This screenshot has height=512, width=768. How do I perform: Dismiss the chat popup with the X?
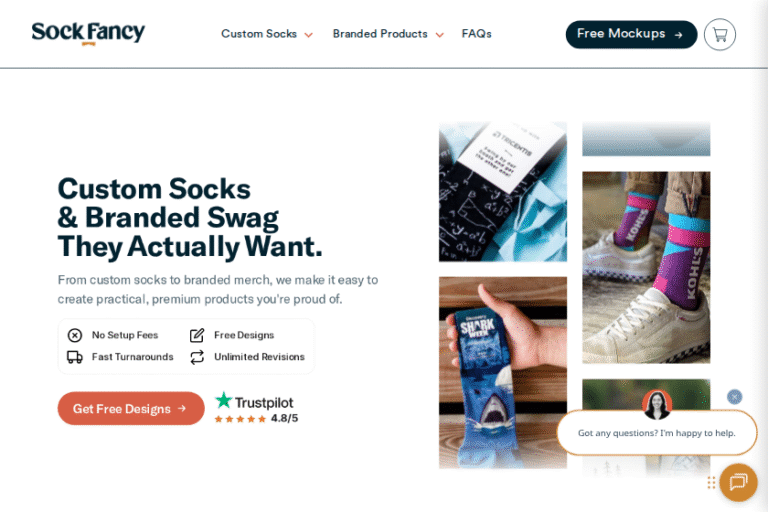[734, 396]
